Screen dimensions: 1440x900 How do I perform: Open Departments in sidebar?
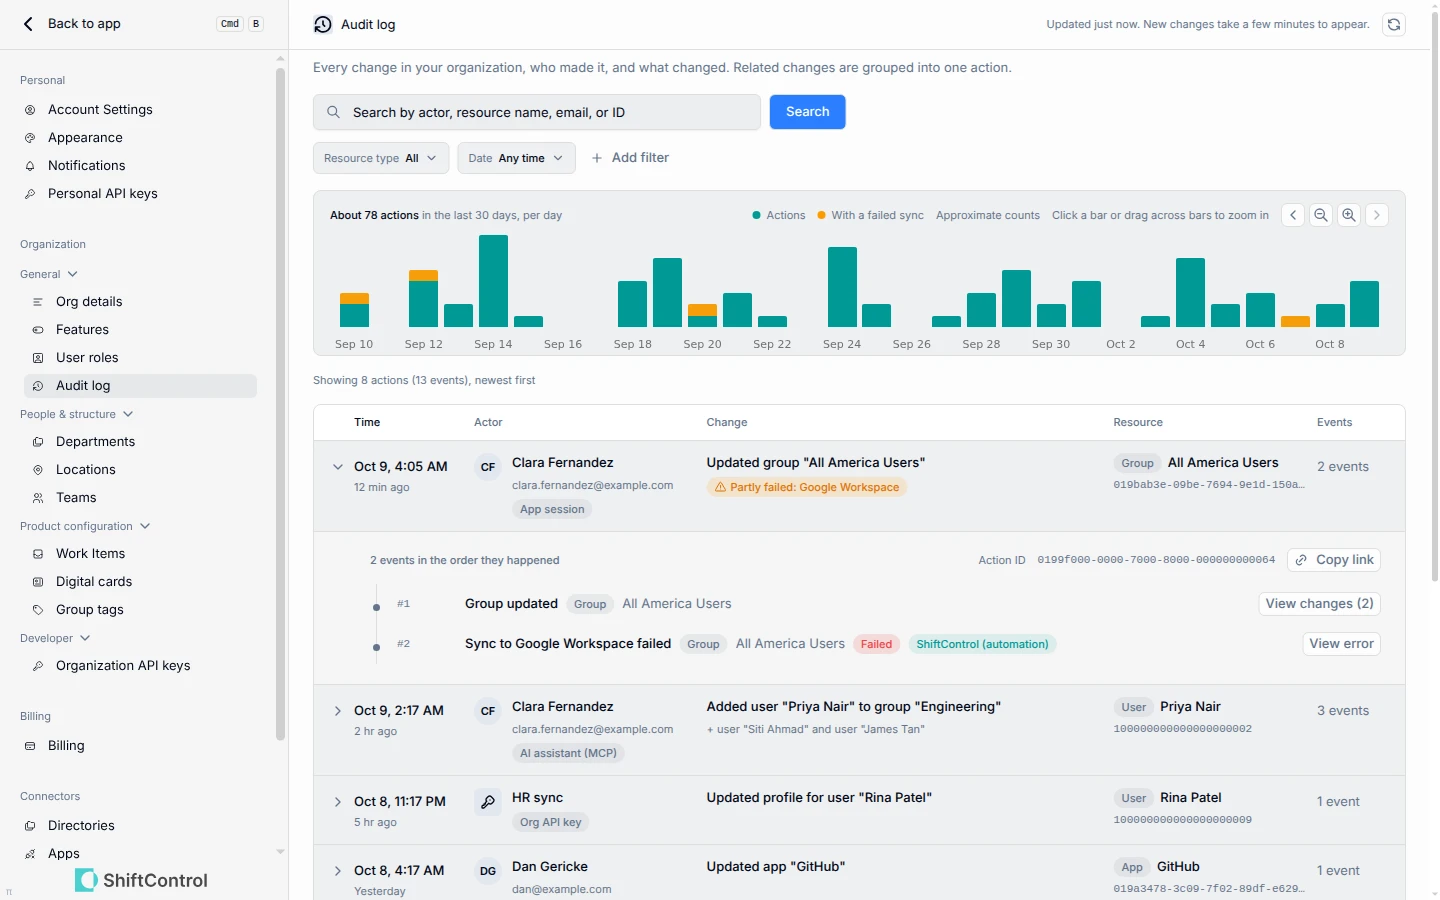point(140,442)
